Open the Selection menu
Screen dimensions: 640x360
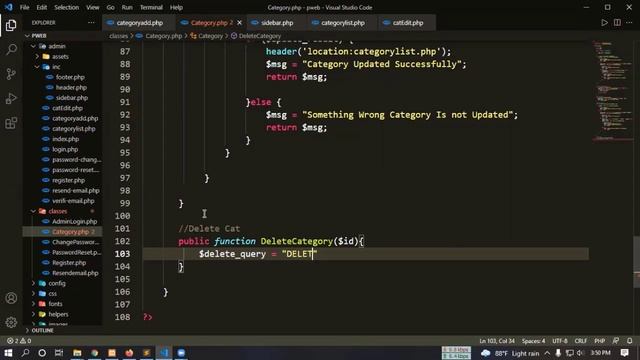(67, 7)
